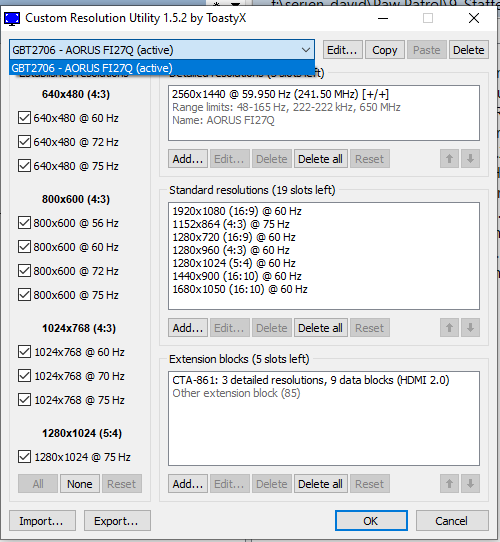Reset the established resolutions
The height and width of the screenshot is (542, 500).
(x=122, y=484)
